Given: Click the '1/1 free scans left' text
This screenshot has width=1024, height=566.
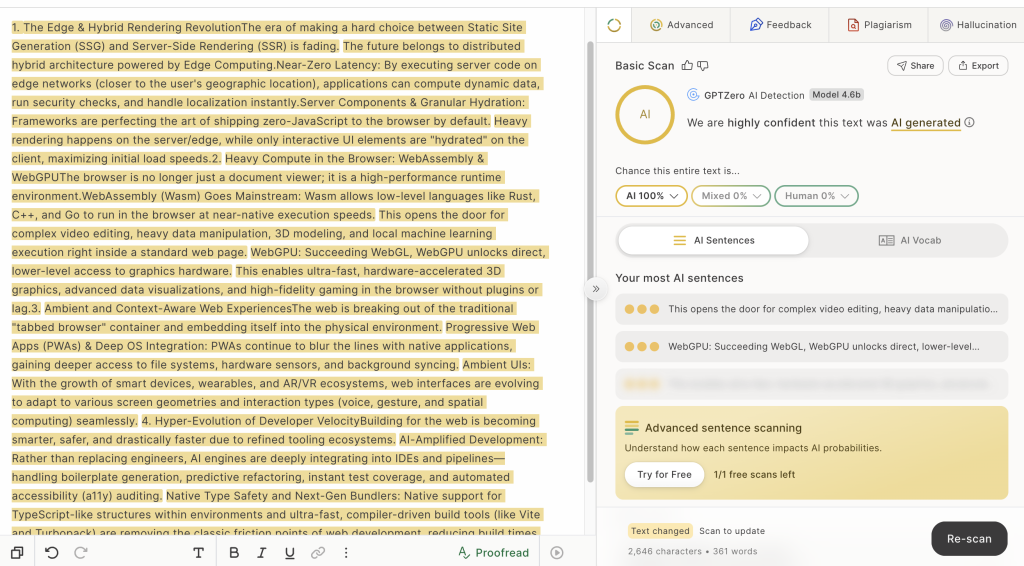Looking at the screenshot, I should 754,475.
